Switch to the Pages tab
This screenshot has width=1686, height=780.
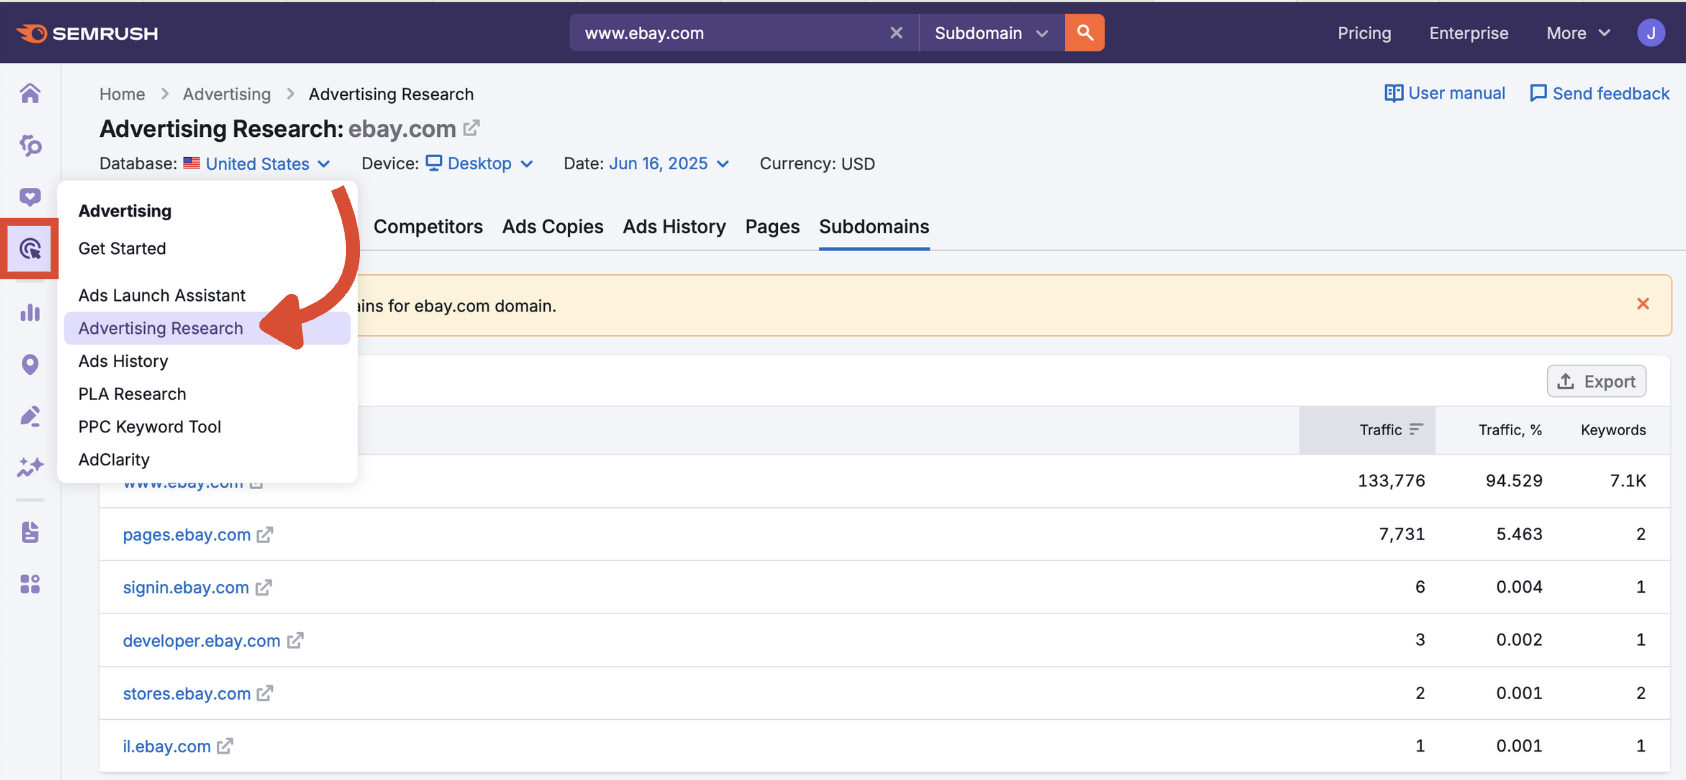772,227
